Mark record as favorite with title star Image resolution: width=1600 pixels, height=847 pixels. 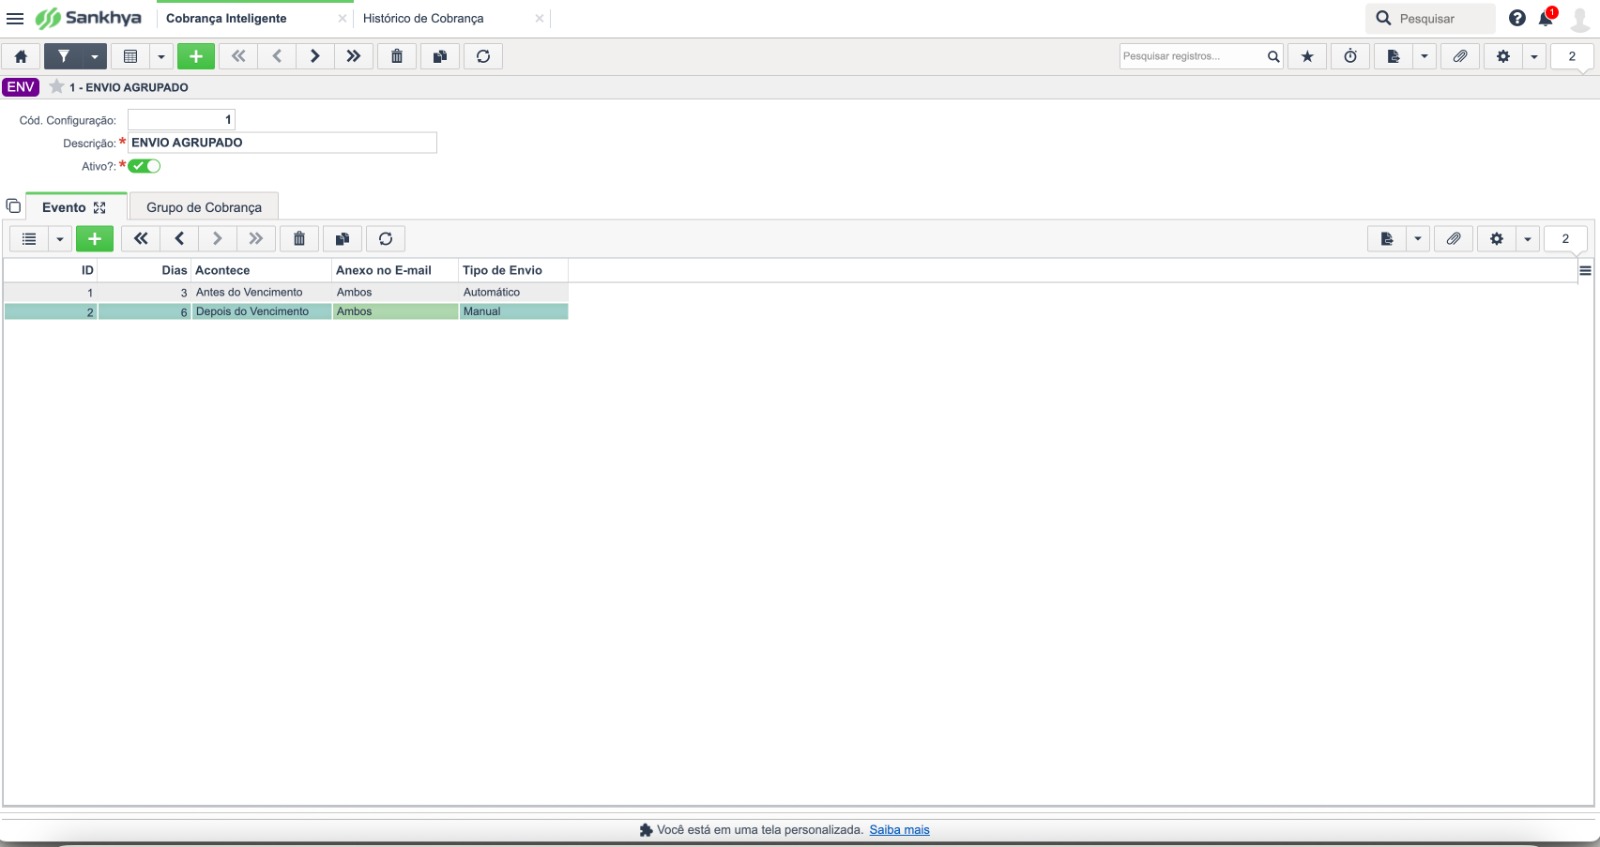click(57, 87)
